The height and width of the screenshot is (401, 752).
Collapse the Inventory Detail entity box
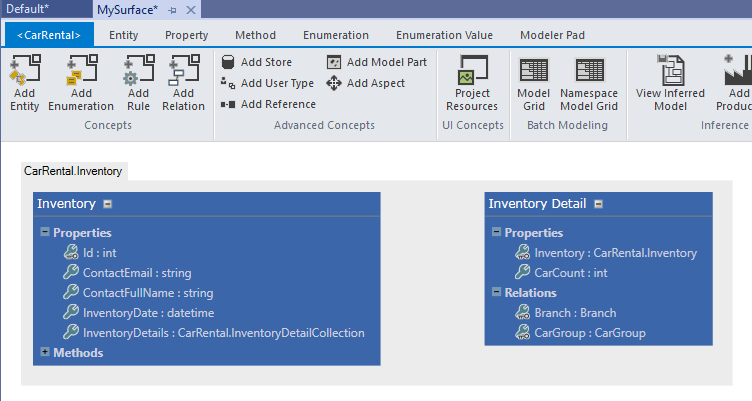(x=598, y=204)
